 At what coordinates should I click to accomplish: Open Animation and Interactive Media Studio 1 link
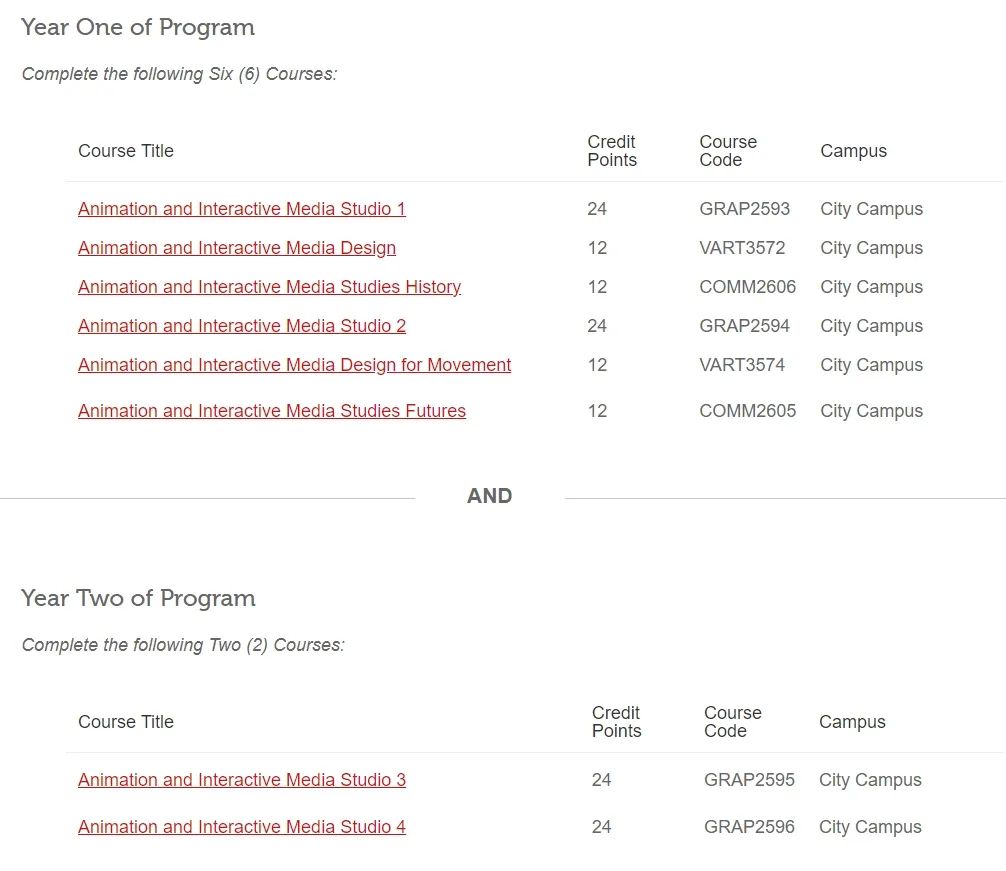242,209
